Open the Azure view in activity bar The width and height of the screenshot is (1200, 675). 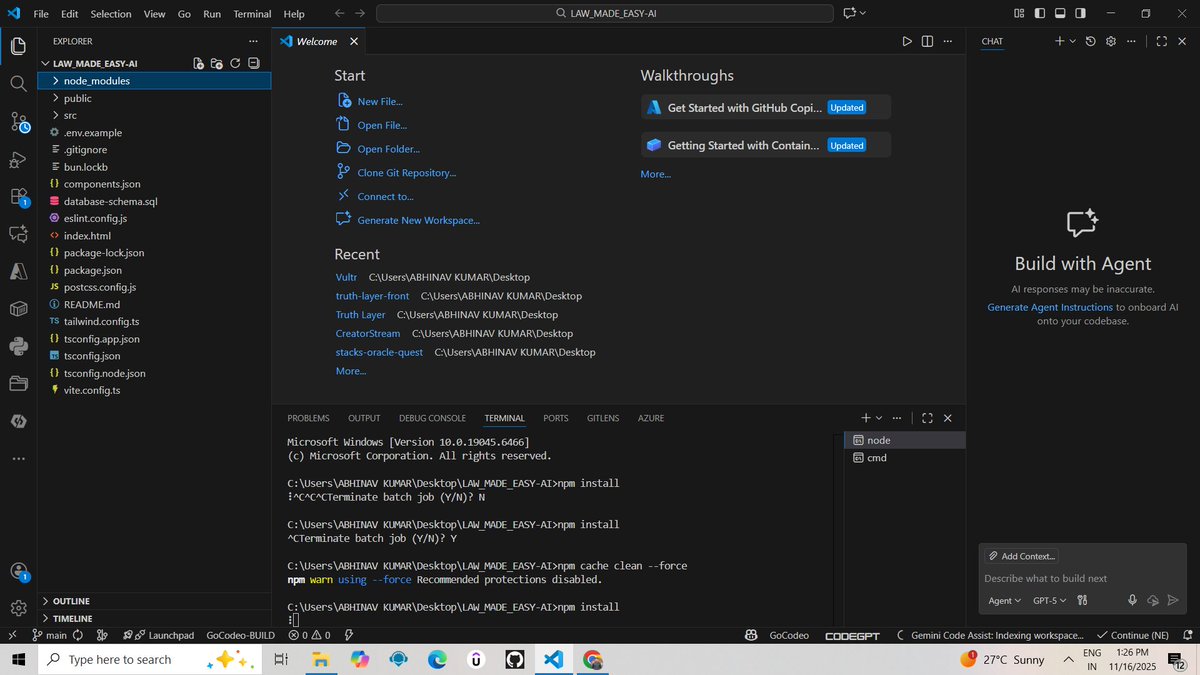(18, 271)
